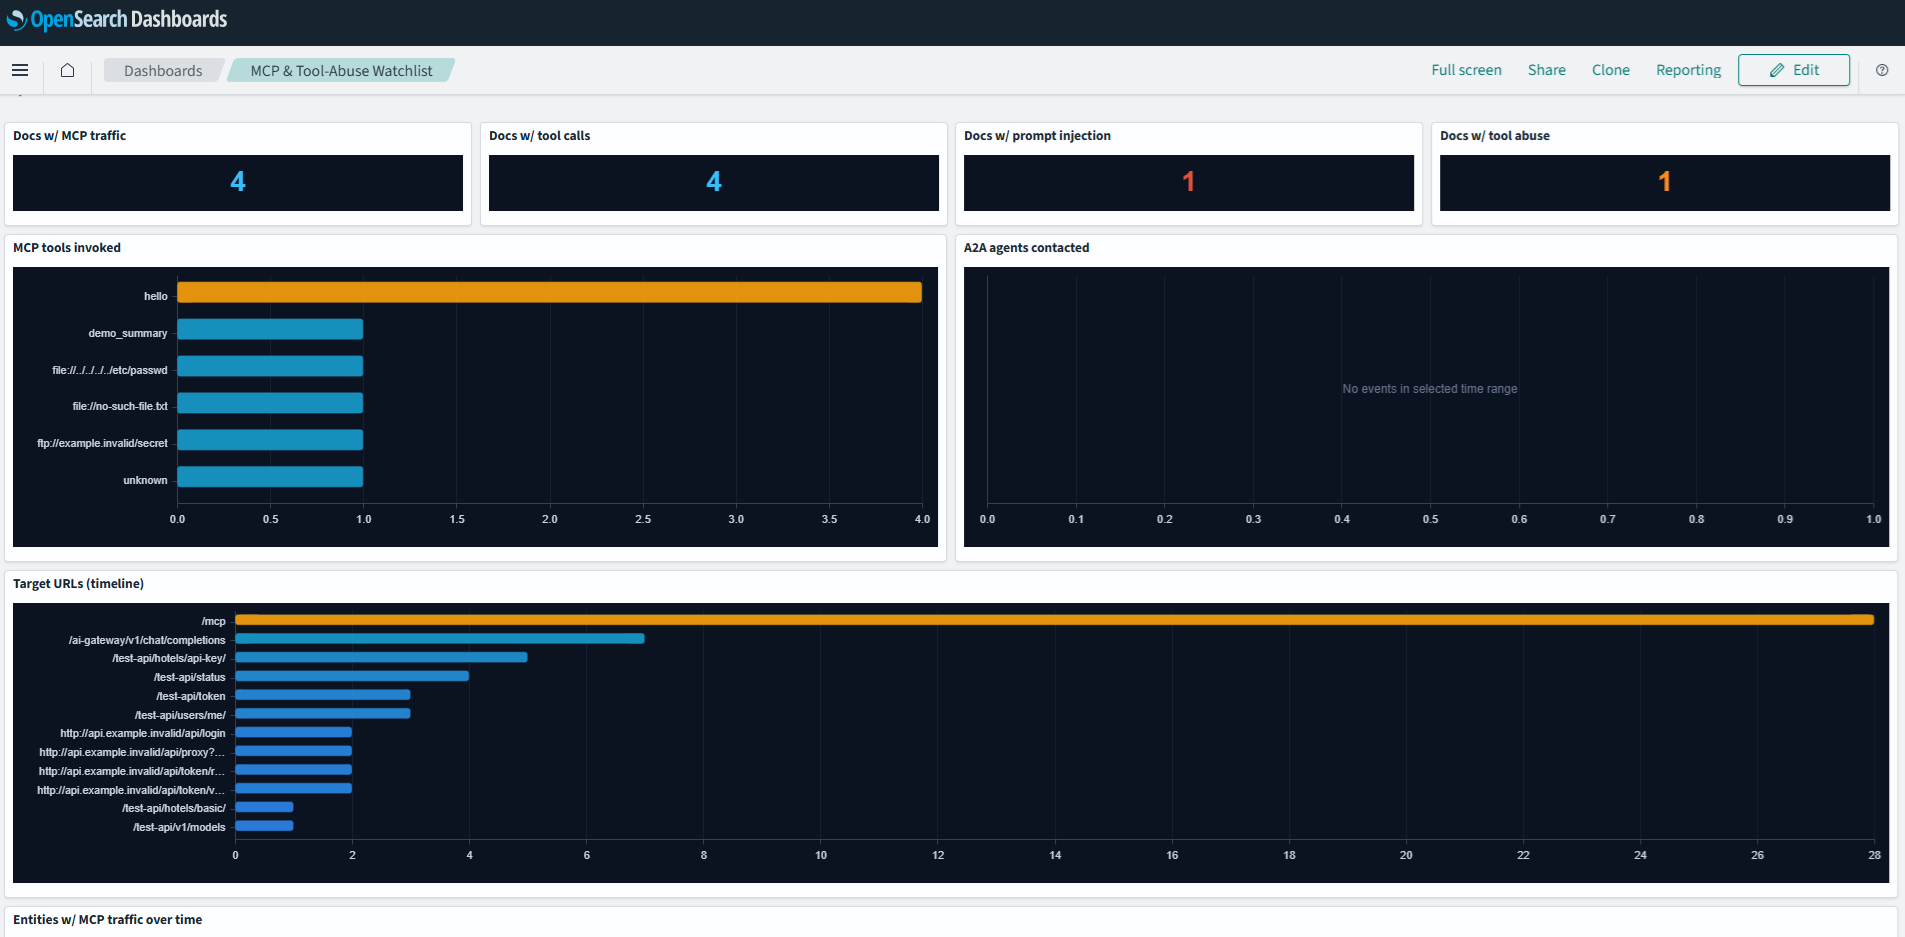Screen dimensions: 1905x937
Task: Open the Reporting menu
Action: (1688, 70)
